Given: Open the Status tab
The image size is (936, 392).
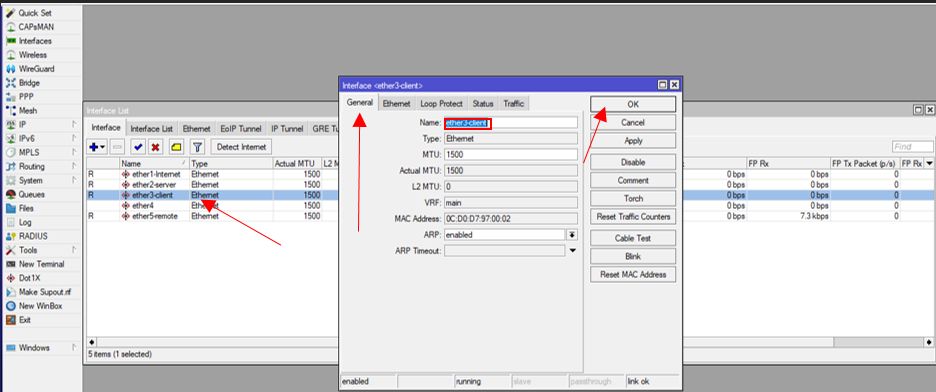Looking at the screenshot, I should [x=483, y=104].
